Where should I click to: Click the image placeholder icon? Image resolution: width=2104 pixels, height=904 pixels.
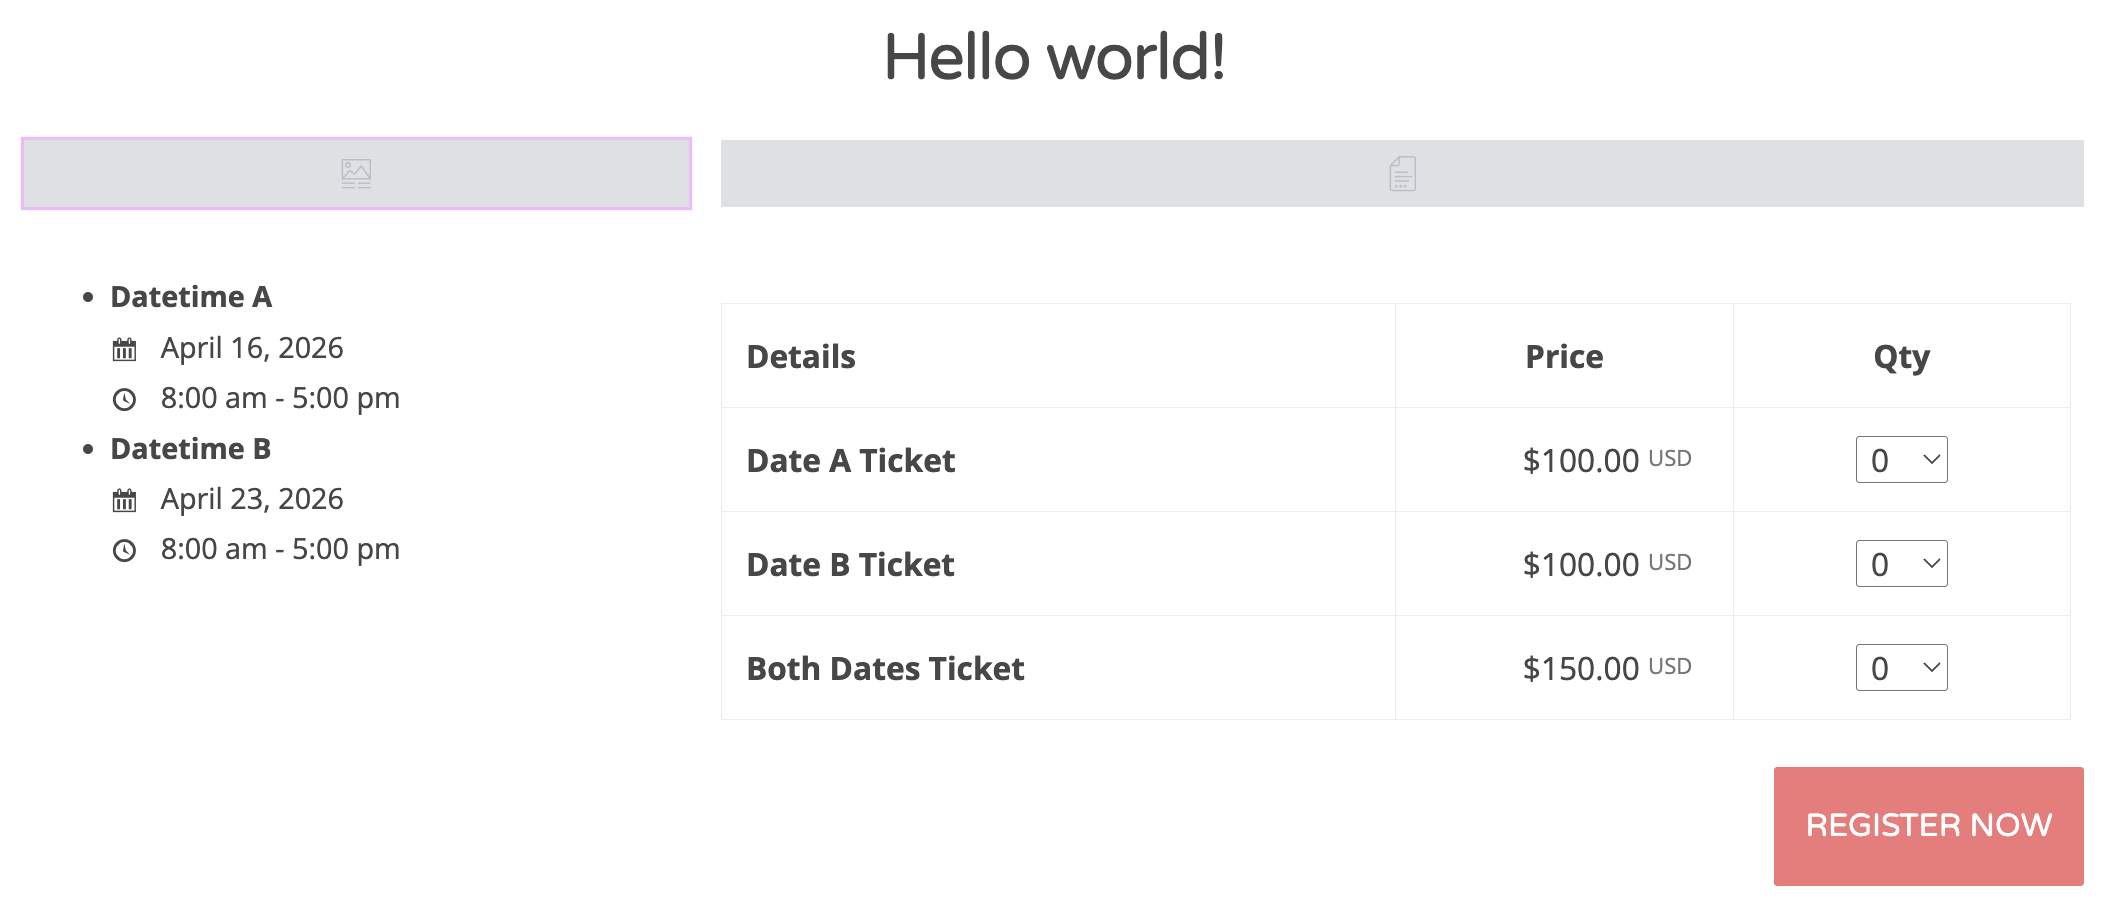(356, 174)
